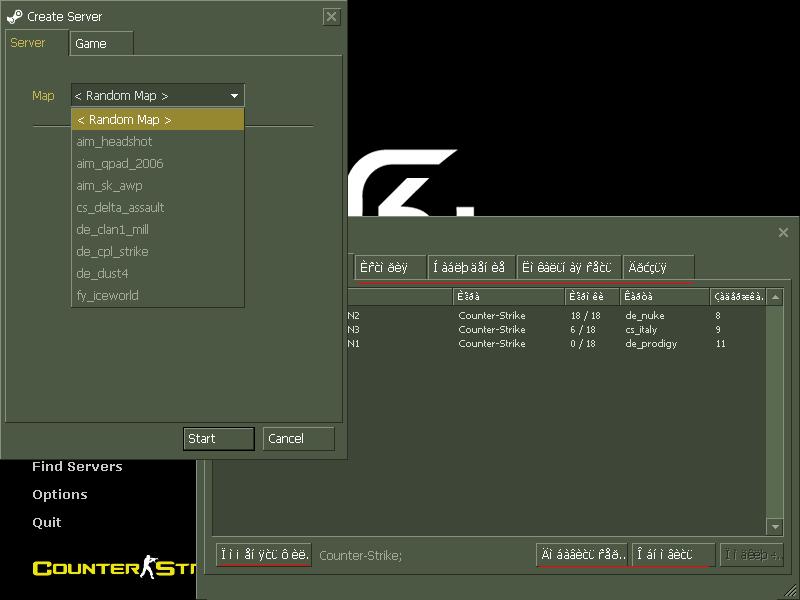Select the N3 server row name
Viewport: 800px width, 600px height.
click(354, 330)
